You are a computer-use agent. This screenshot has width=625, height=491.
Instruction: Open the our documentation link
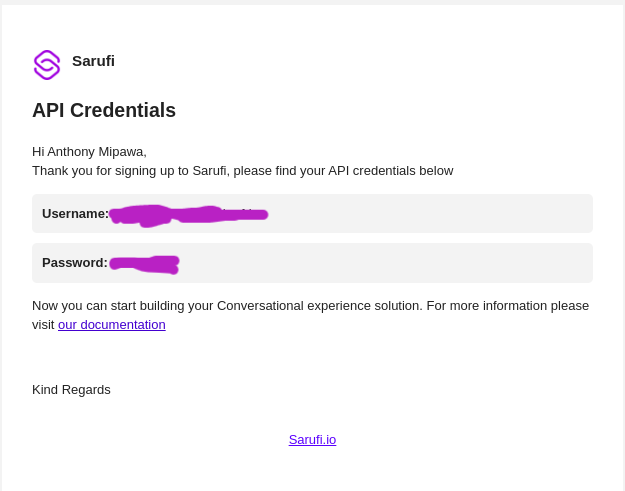click(x=112, y=325)
